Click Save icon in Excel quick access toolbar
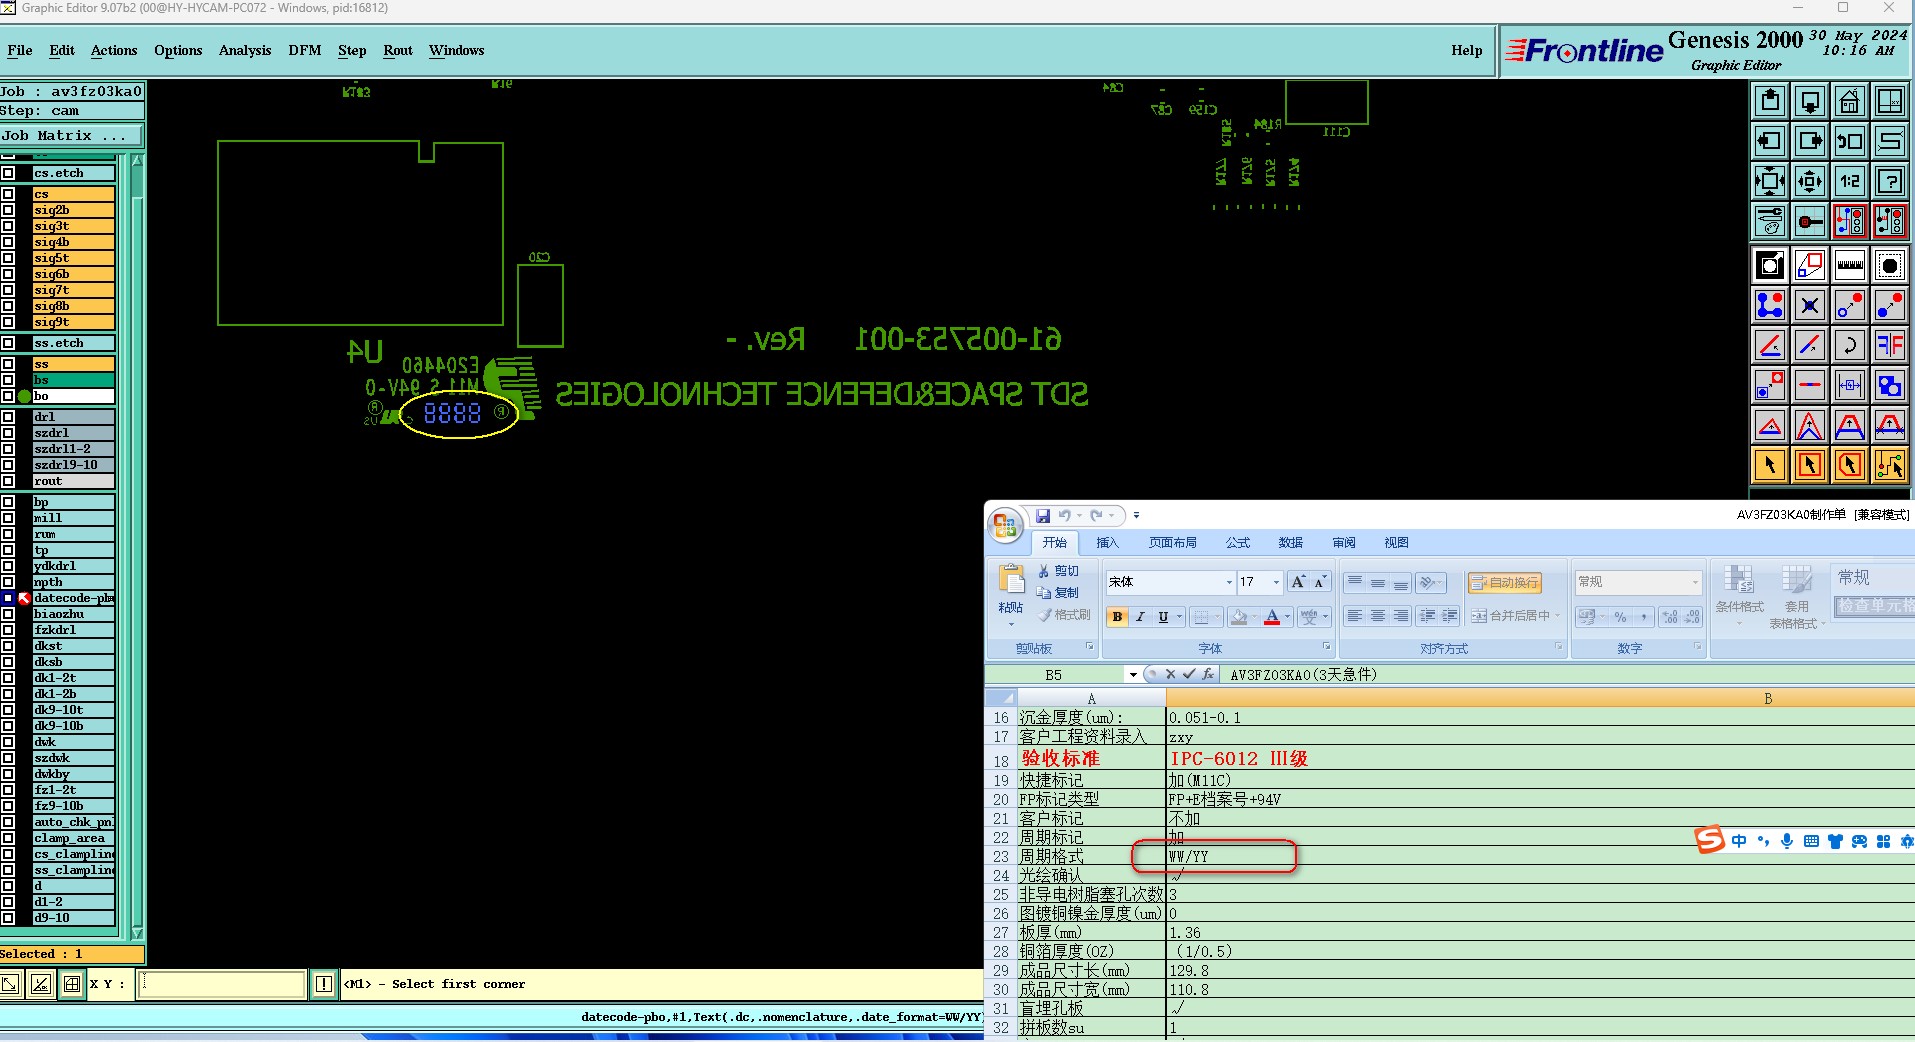This screenshot has width=1915, height=1042. 1043,516
